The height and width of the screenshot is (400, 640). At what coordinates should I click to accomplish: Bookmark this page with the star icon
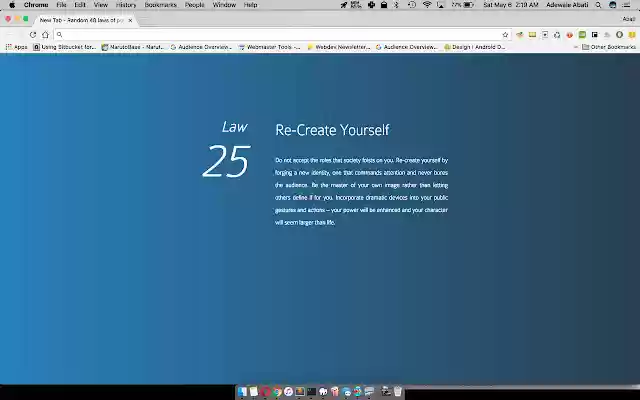coord(505,35)
